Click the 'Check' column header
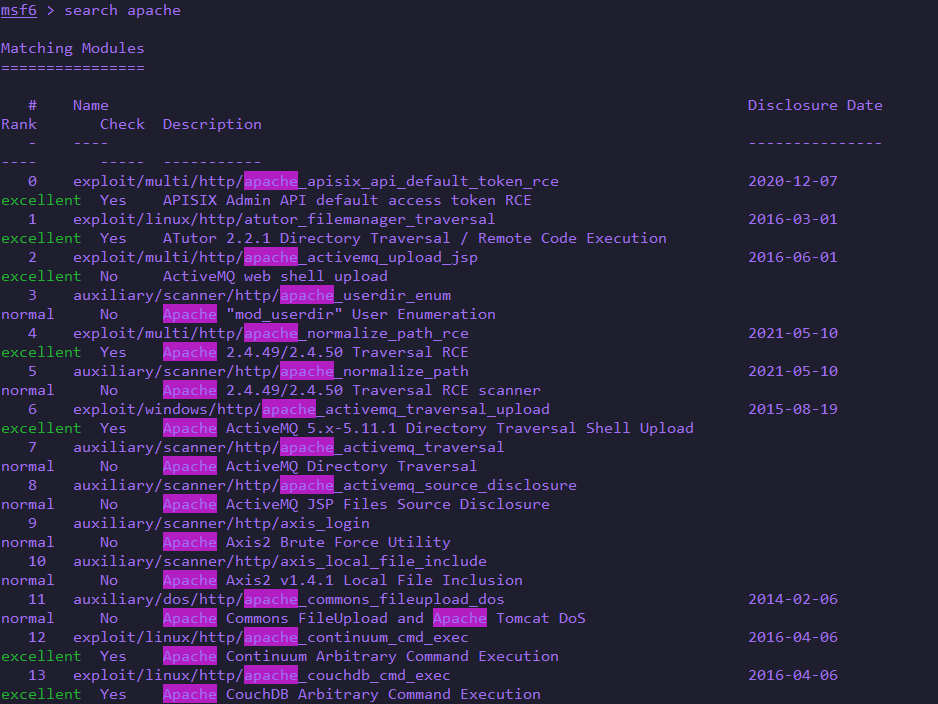The width and height of the screenshot is (938, 704). point(122,124)
